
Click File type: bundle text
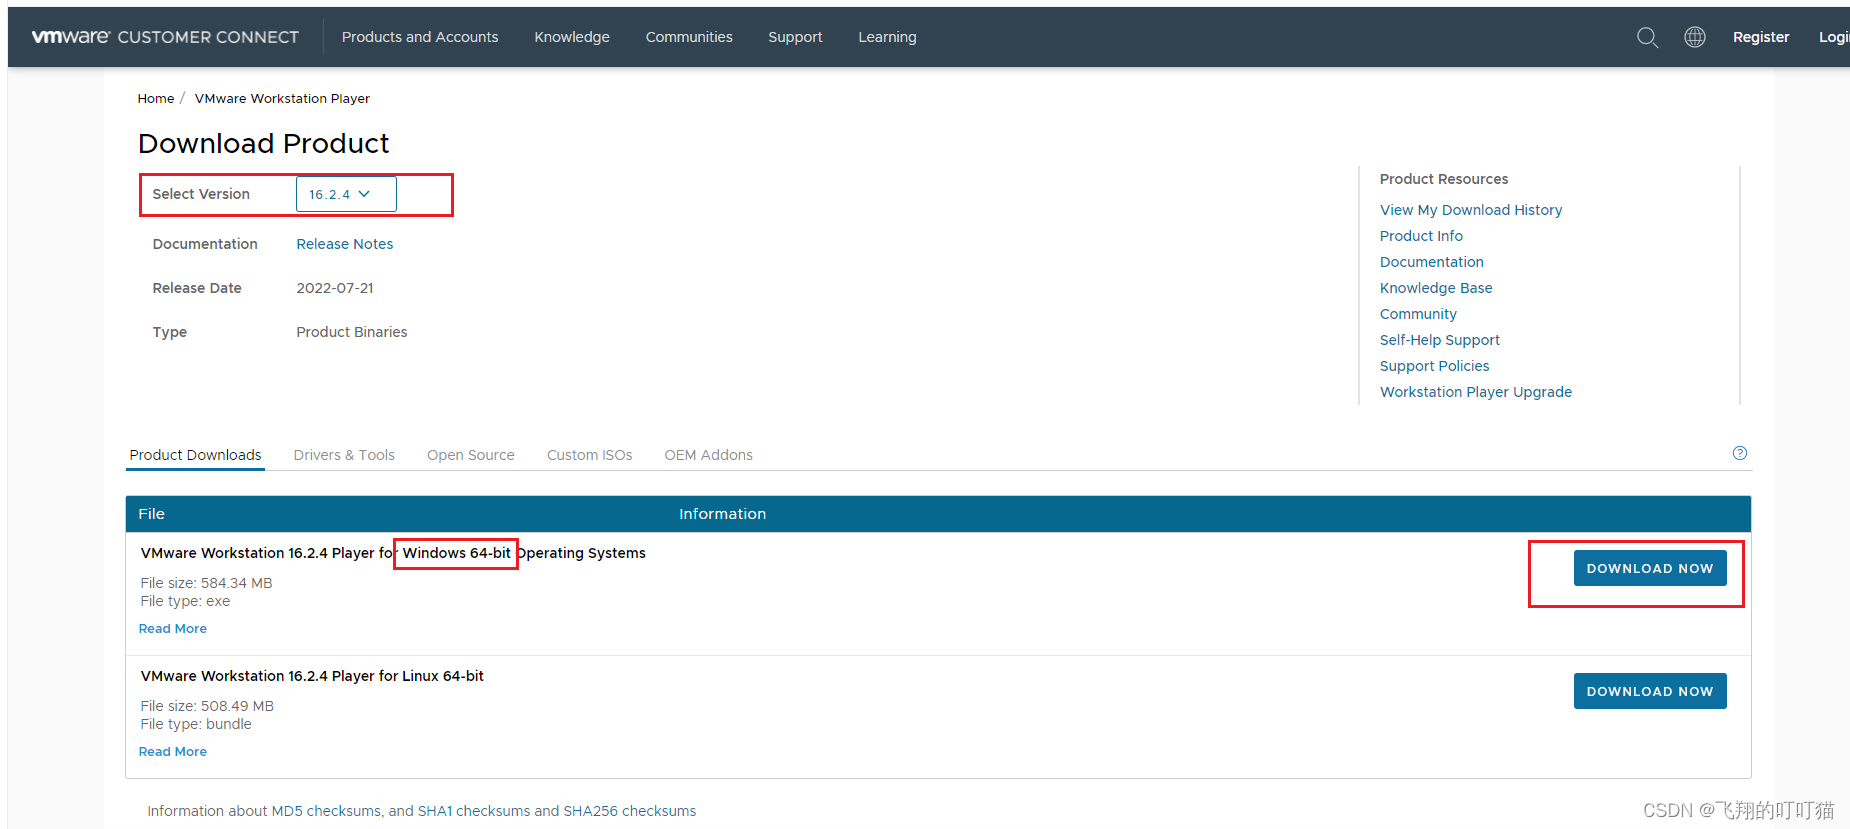pos(196,724)
